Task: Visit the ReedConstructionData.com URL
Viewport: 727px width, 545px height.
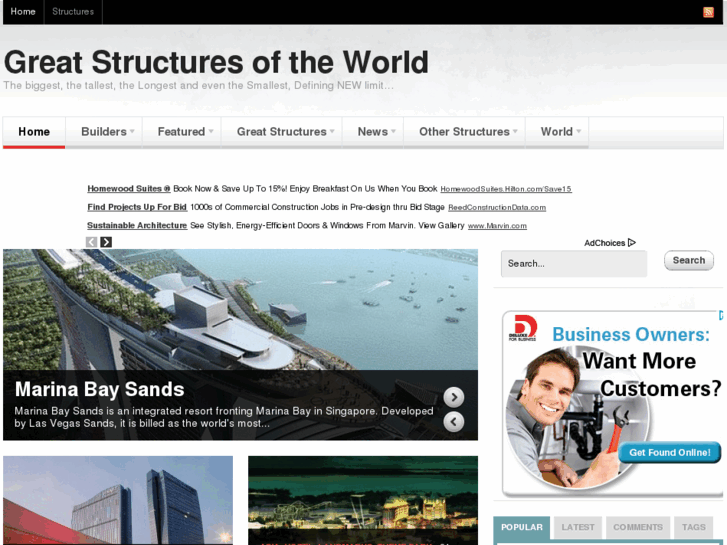Action: pyautogui.click(x=497, y=208)
